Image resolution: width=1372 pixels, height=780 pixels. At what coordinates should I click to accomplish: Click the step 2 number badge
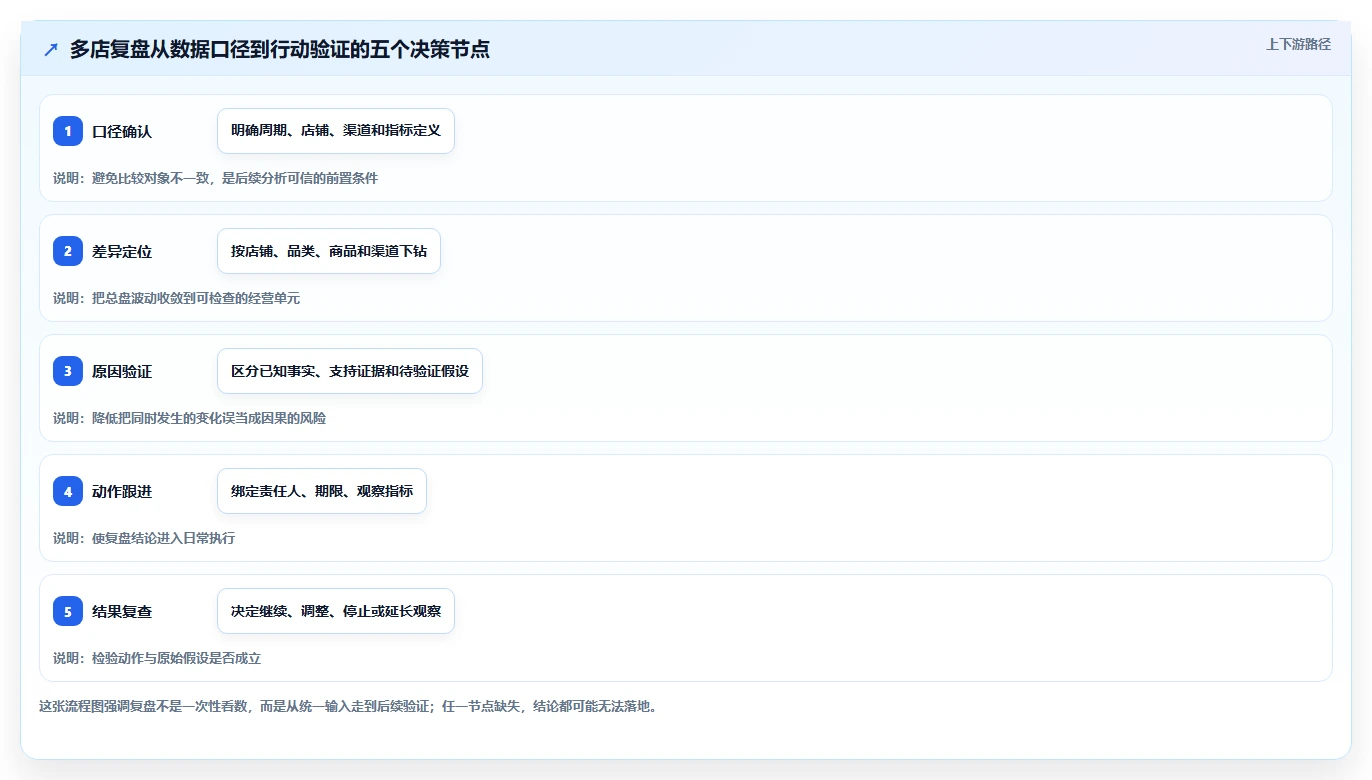[x=68, y=251]
